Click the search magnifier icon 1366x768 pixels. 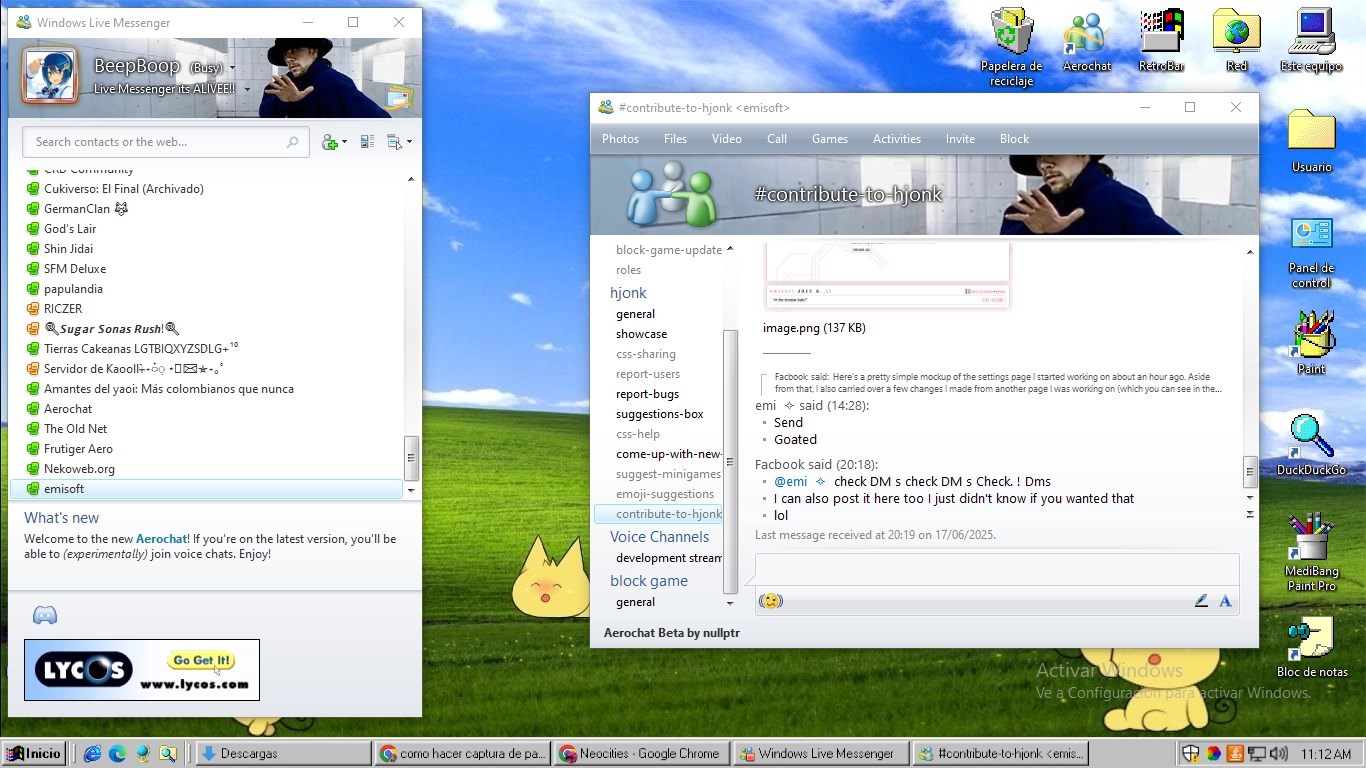click(292, 142)
